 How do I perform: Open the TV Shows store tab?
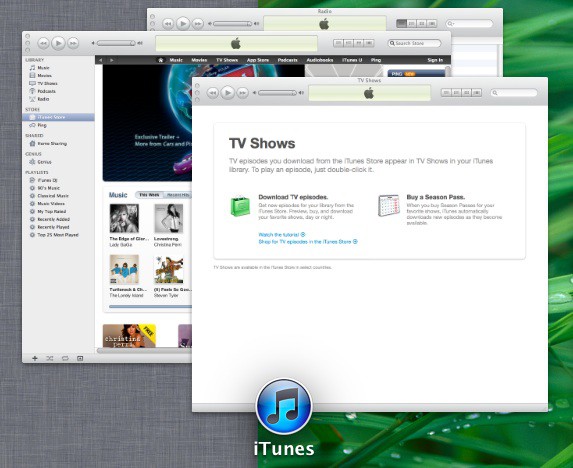(227, 60)
